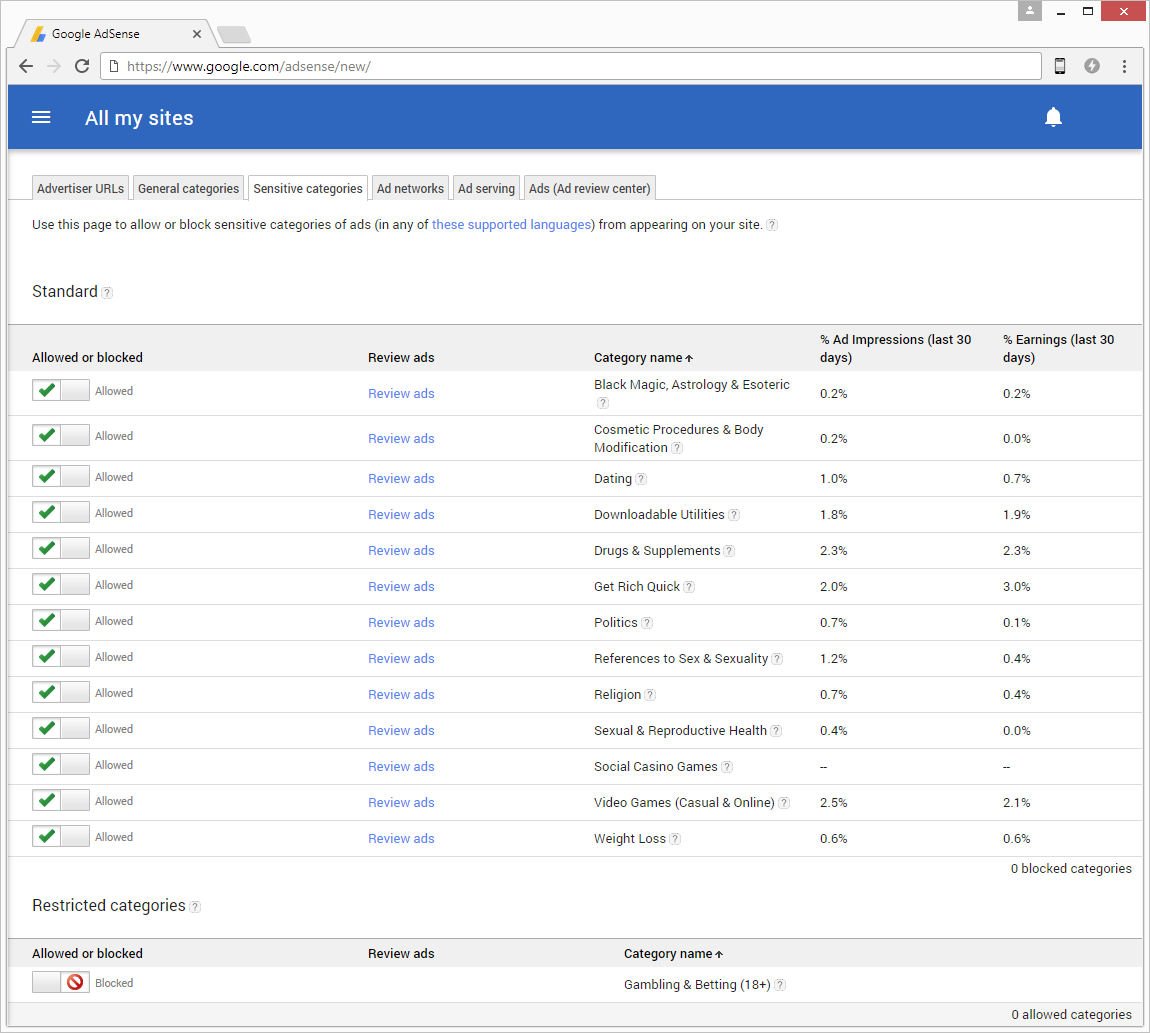1150x1033 pixels.
Task: Review ads for Black Magic category
Action: click(401, 393)
